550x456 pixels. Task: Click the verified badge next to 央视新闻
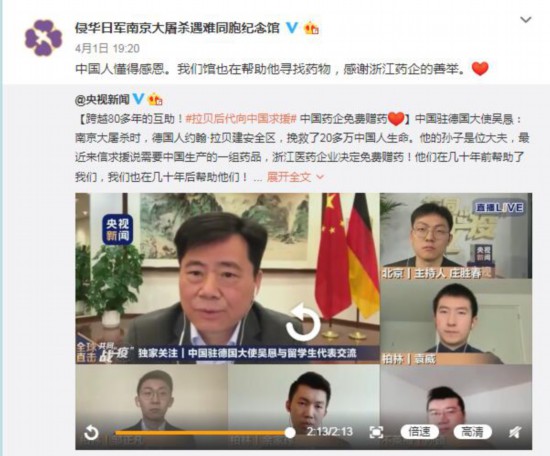tap(138, 99)
